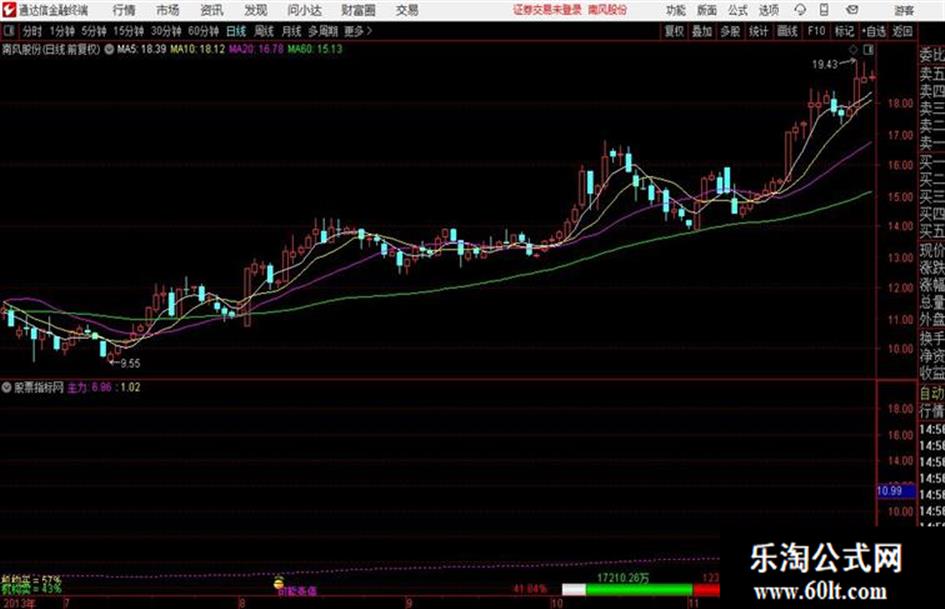Switch to the 5分钟 period tab
Screen dimensions: 945x609
[93, 31]
